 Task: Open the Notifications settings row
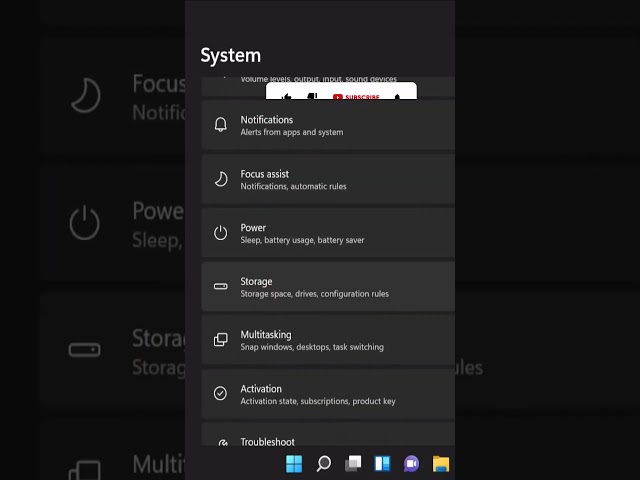[x=328, y=125]
